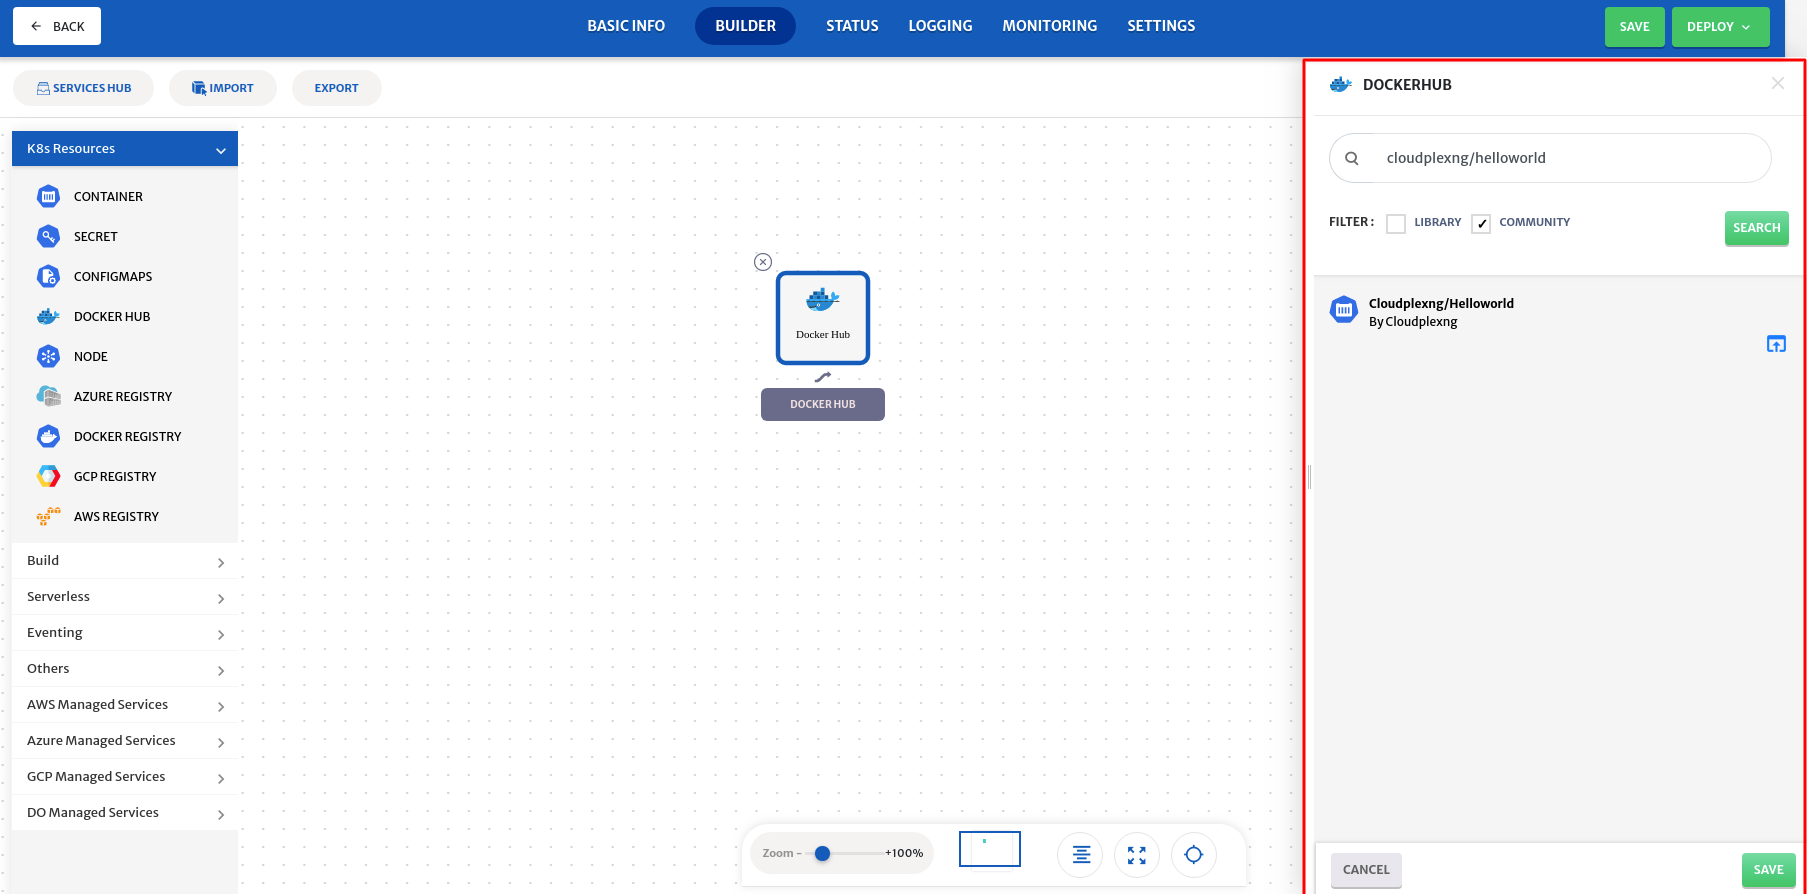Expand Azure Managed Services section
The width and height of the screenshot is (1807, 894).
[125, 741]
